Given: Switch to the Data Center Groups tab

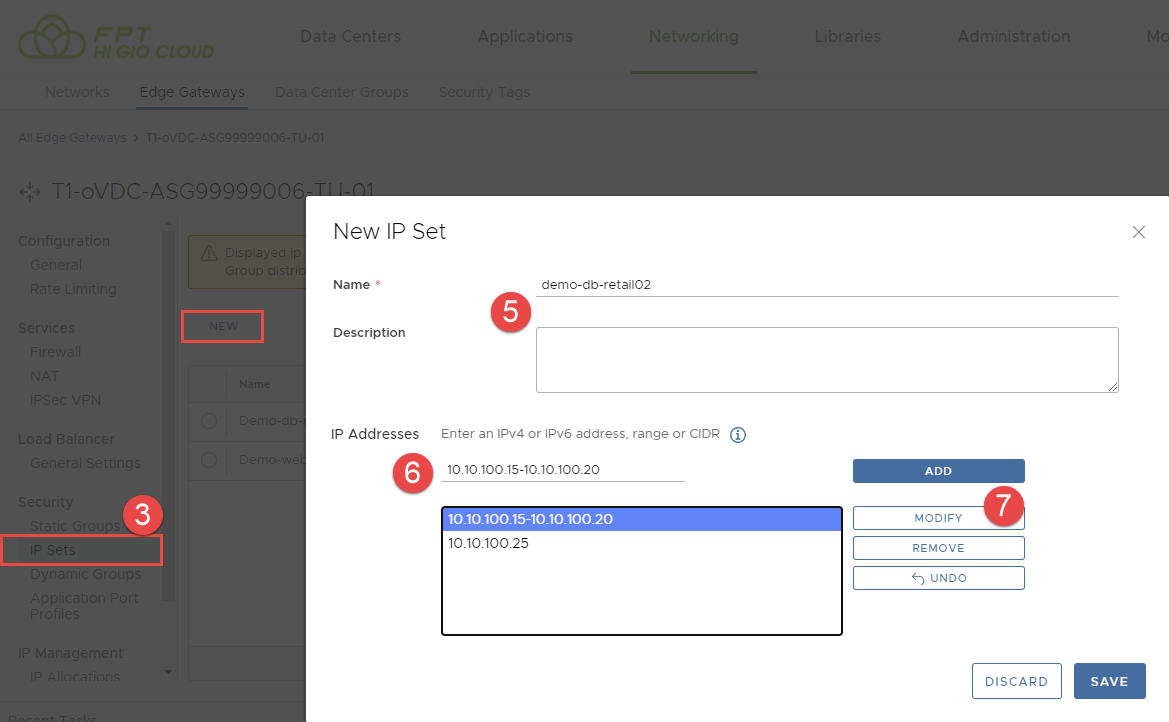Looking at the screenshot, I should point(341,92).
